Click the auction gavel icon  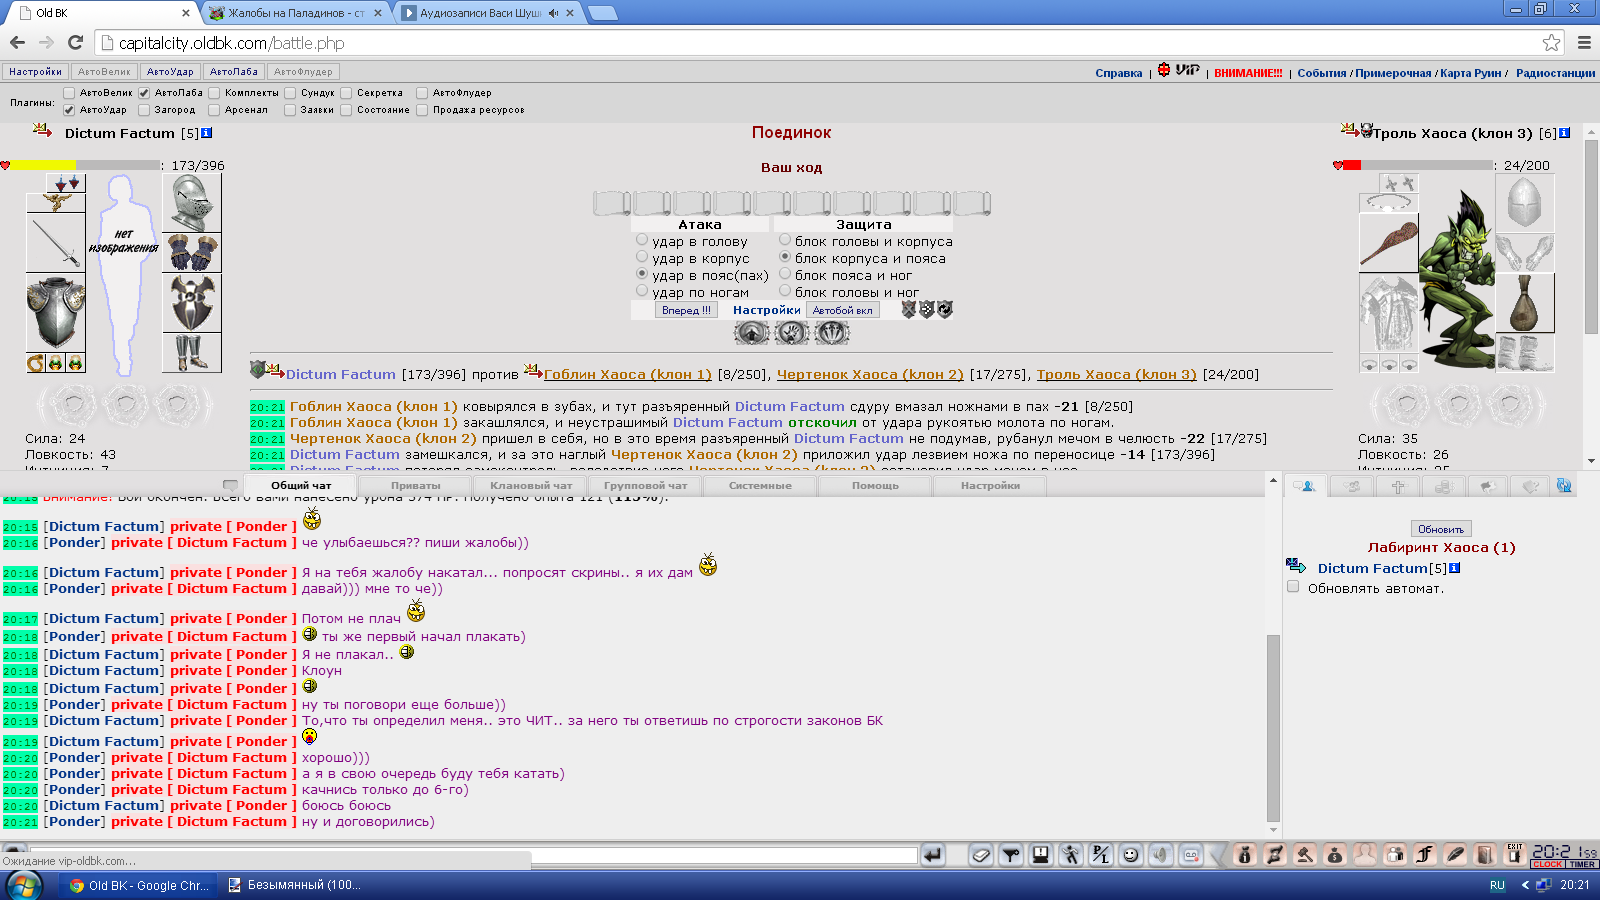pos(1305,854)
